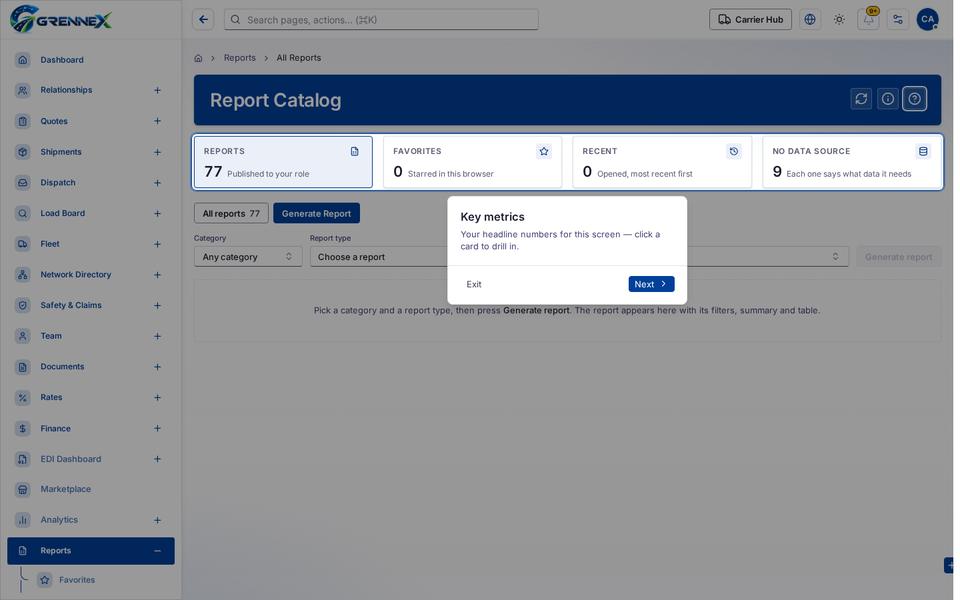960x600 pixels.
Task: Switch to the Generate Report tab
Action: (317, 213)
